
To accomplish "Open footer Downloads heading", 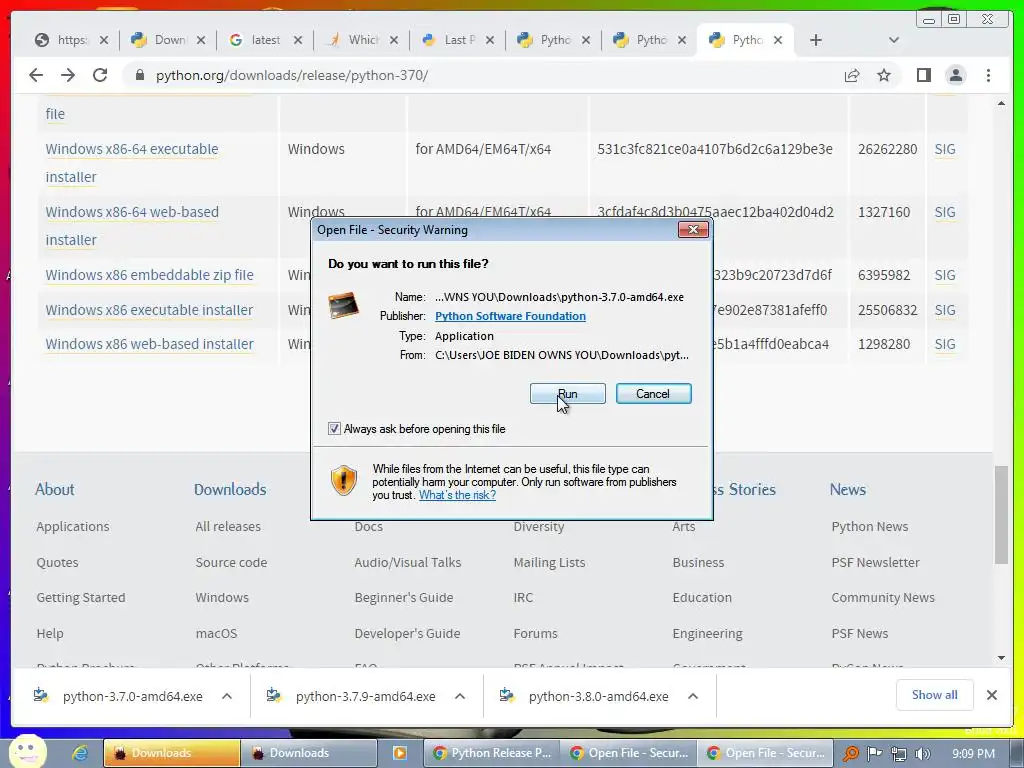I will pyautogui.click(x=230, y=489).
